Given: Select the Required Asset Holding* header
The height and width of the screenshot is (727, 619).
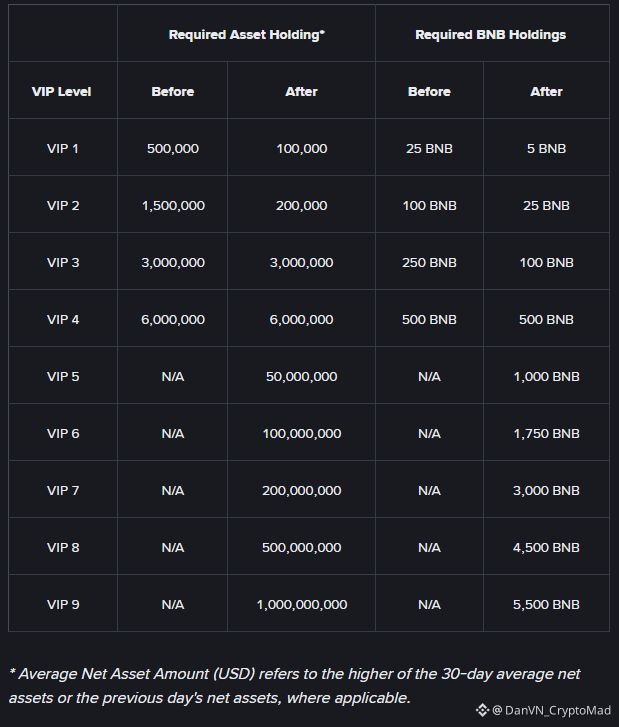Looking at the screenshot, I should click(247, 35).
